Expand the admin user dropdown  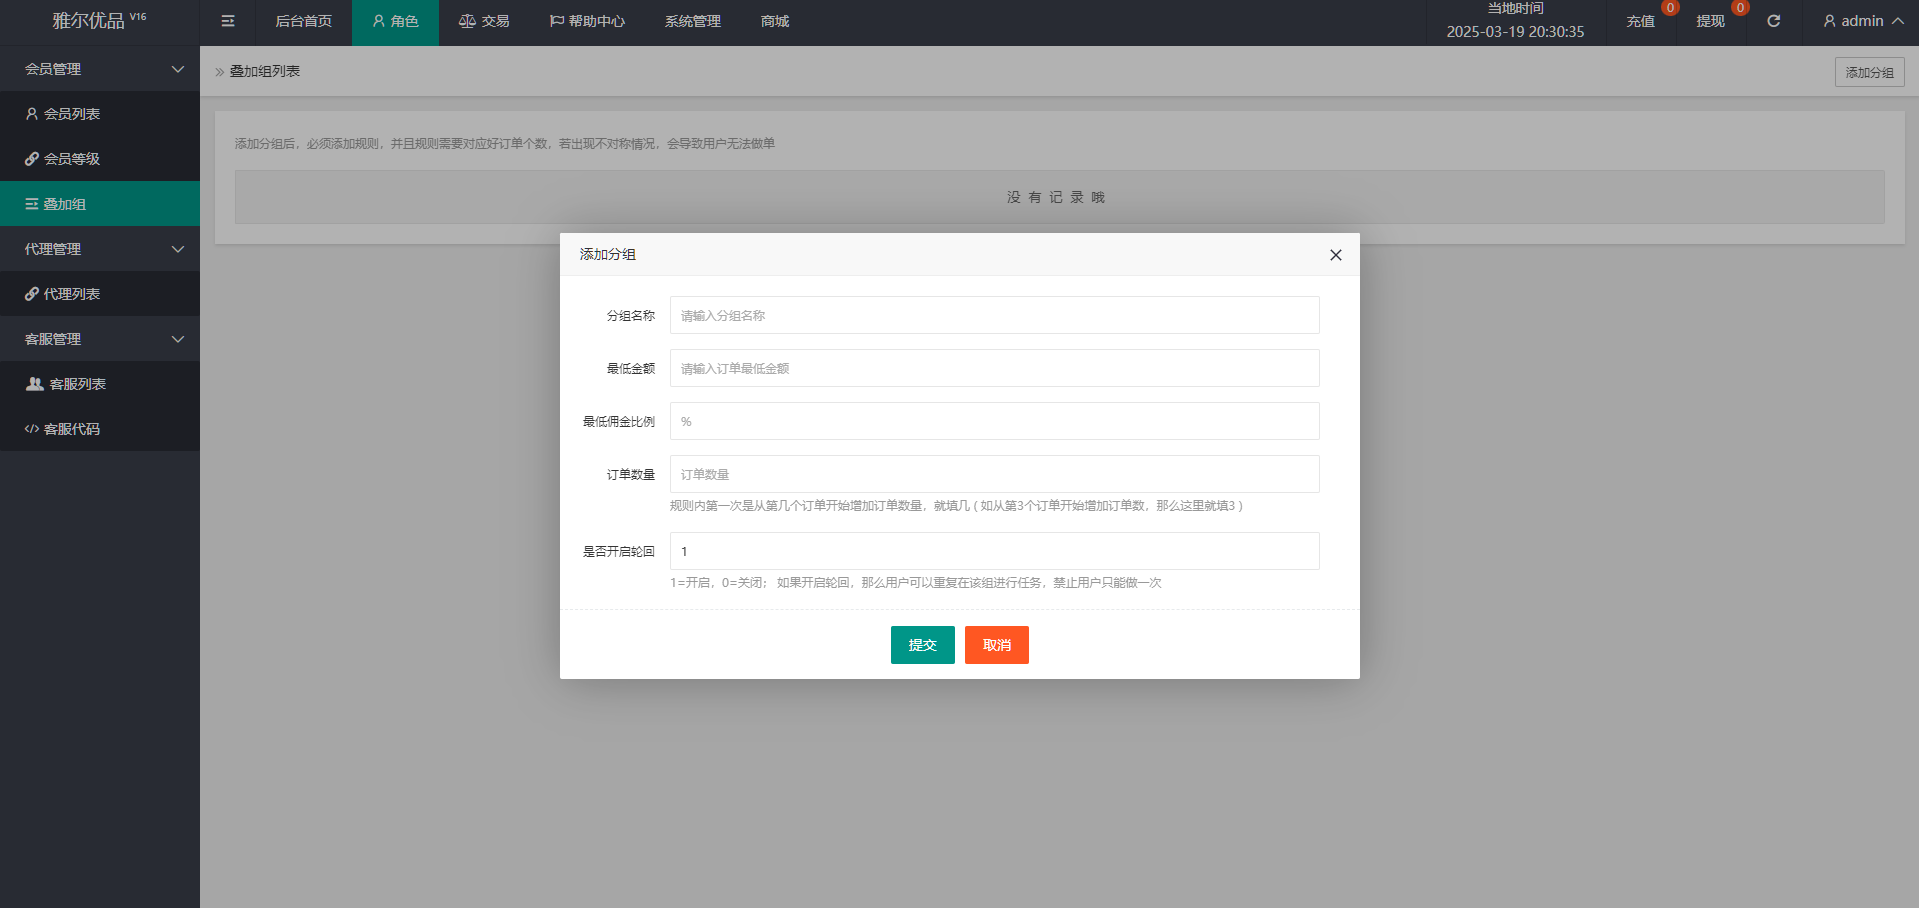point(1863,21)
